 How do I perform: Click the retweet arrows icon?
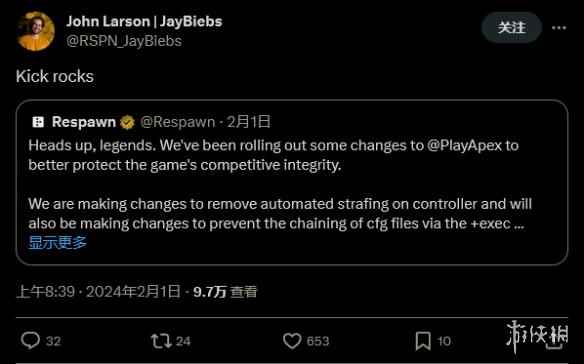coord(161,341)
